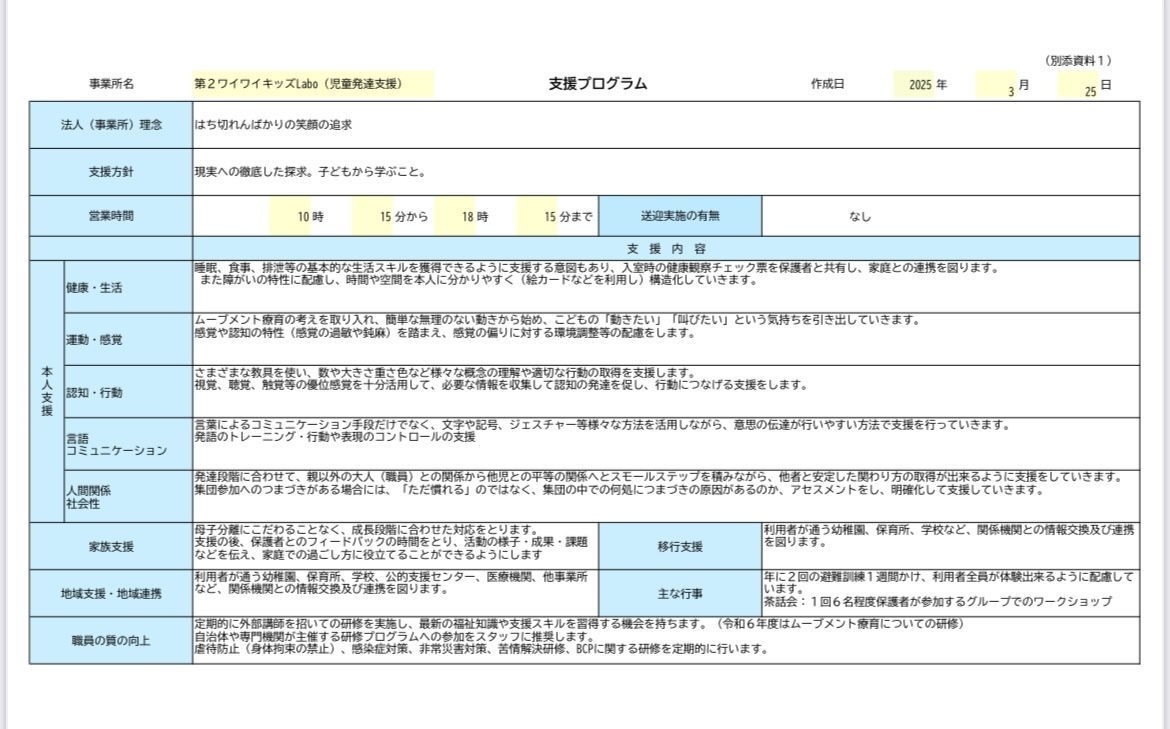Viewport: 1170px width, 729px height.
Task: Click the 送迎実施の有無 header cell
Action: tap(680, 216)
